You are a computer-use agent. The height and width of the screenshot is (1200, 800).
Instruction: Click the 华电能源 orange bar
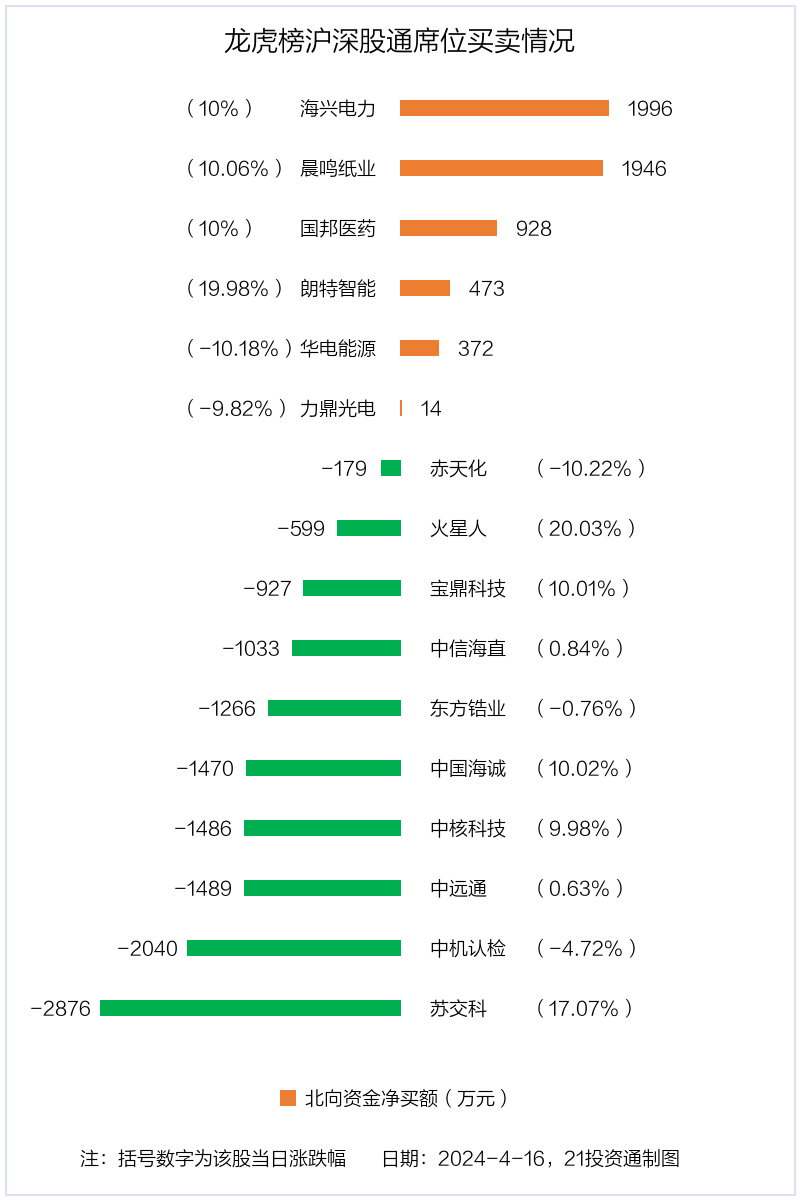click(x=419, y=348)
